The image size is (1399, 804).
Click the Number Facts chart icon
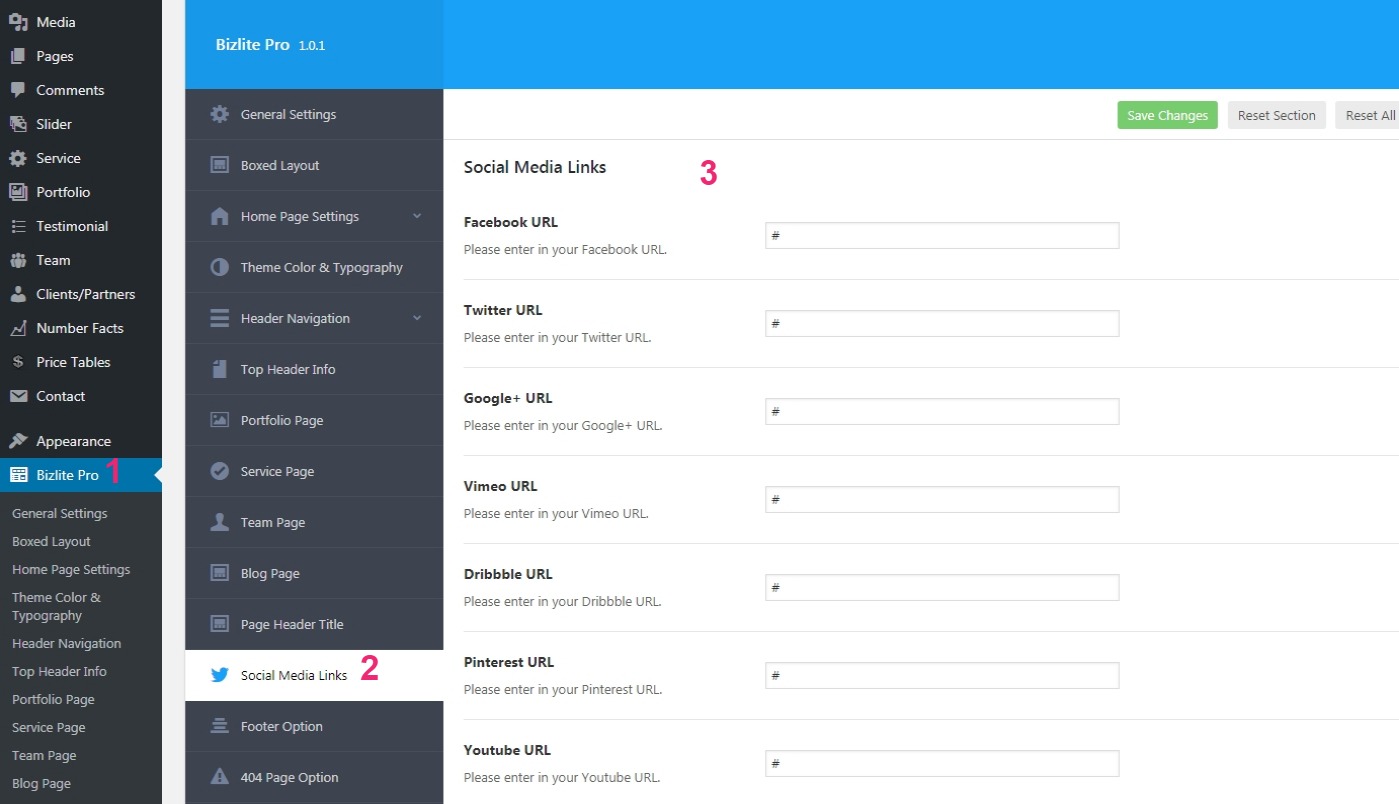(x=18, y=328)
